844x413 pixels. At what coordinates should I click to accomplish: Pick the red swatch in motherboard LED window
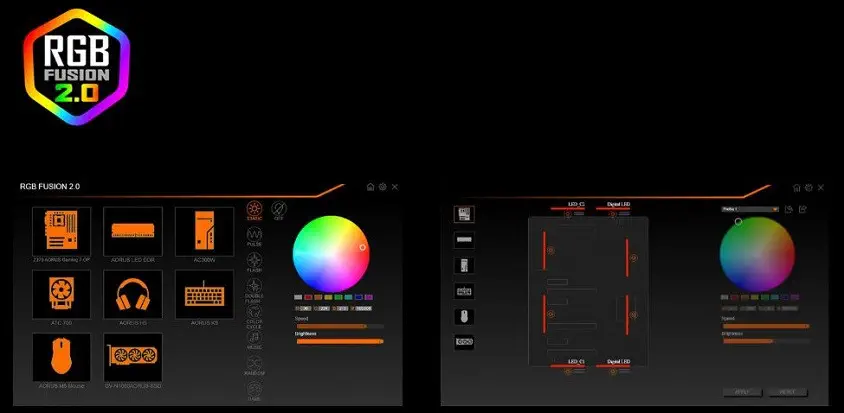(x=735, y=297)
